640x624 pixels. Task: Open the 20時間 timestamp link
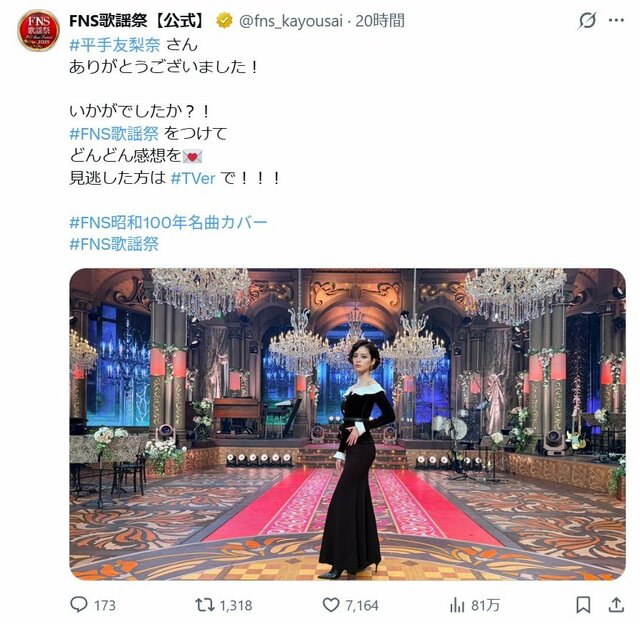pyautogui.click(x=380, y=21)
